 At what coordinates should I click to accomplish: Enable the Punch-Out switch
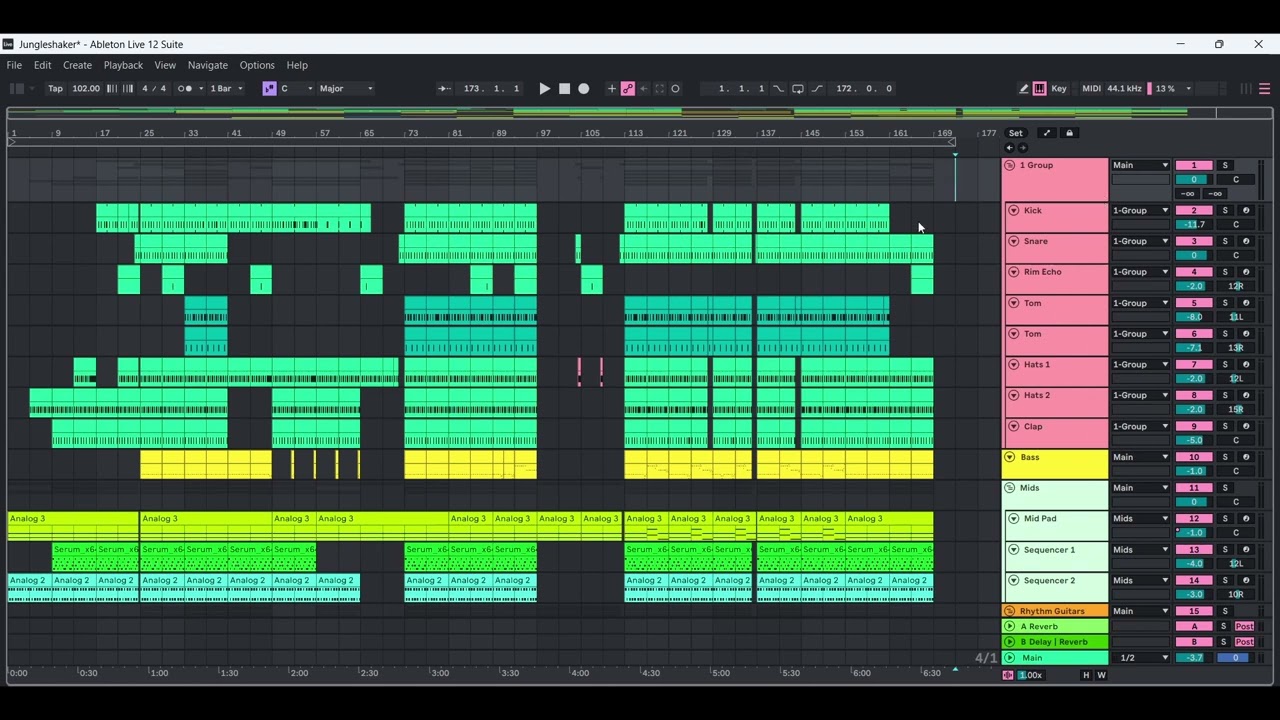(817, 88)
